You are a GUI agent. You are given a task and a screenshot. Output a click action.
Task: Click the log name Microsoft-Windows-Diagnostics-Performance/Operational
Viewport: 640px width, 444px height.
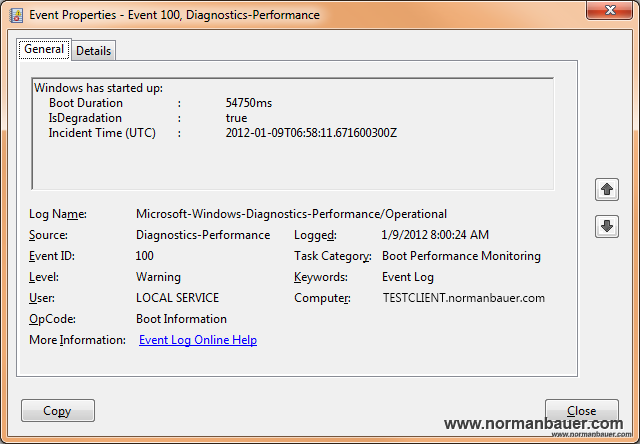pos(291,214)
